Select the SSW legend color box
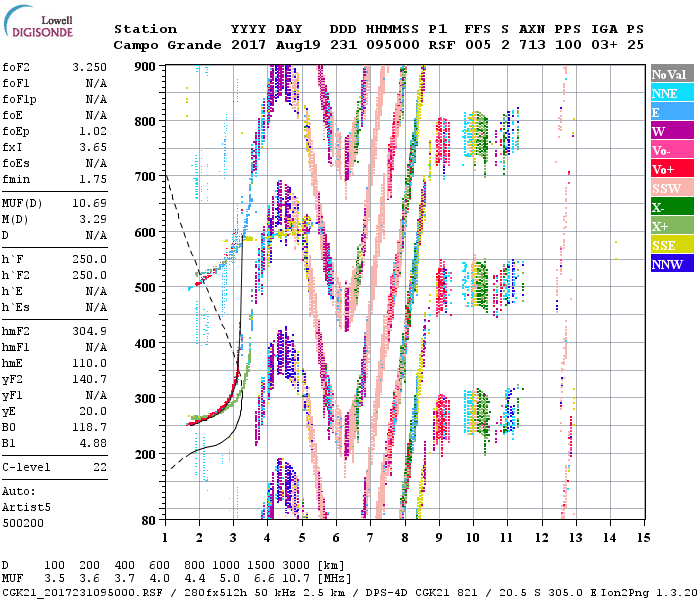 pos(671,188)
